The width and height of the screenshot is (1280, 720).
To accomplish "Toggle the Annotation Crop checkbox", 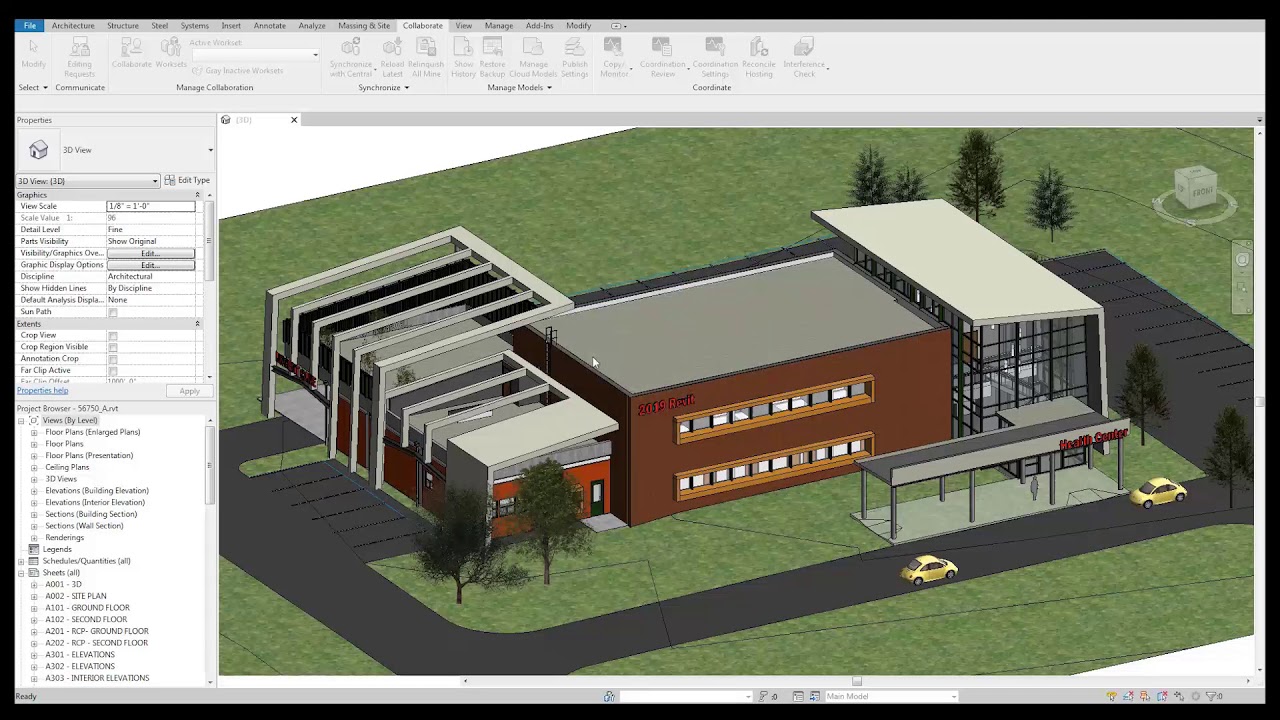I will 113,359.
